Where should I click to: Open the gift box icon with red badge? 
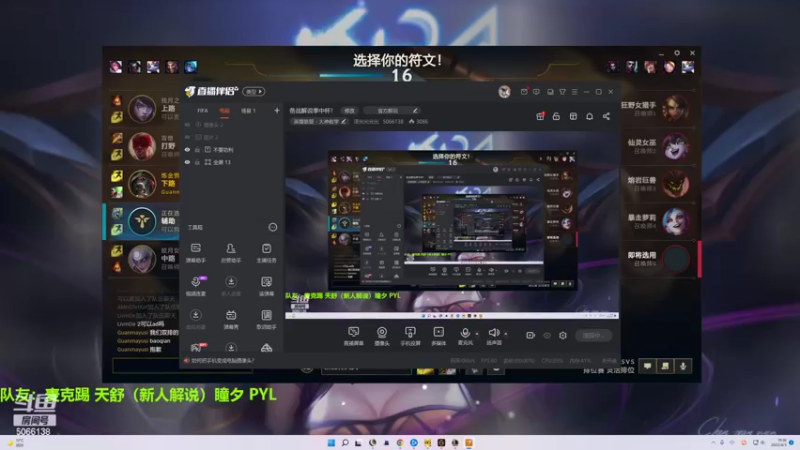coord(540,116)
